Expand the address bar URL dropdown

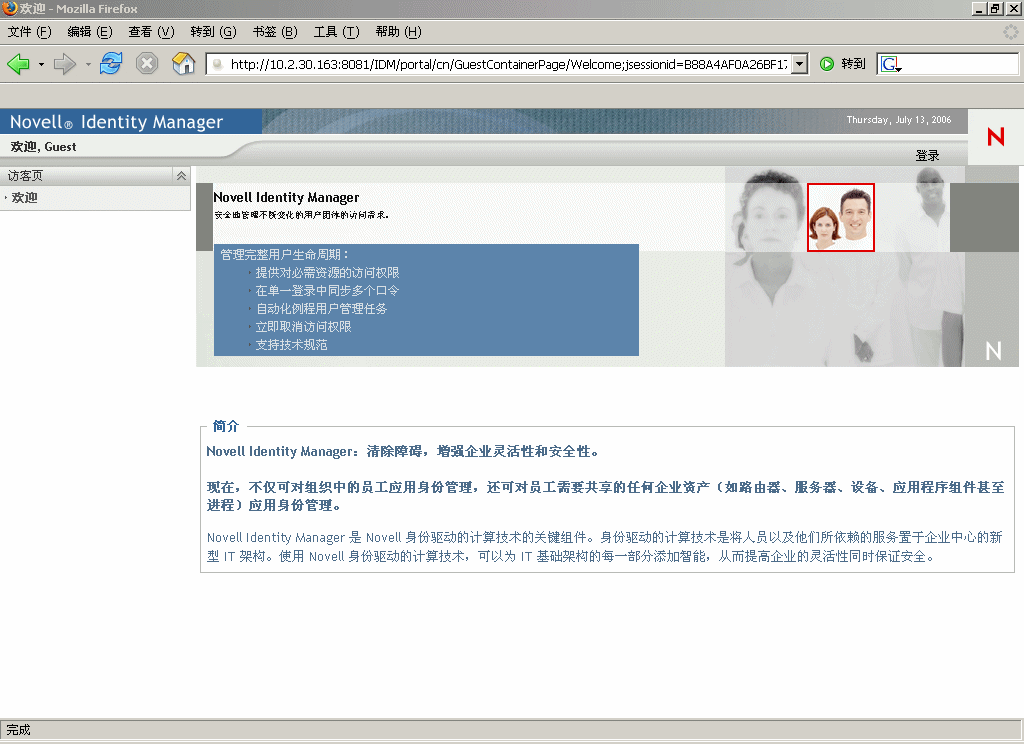[x=799, y=63]
